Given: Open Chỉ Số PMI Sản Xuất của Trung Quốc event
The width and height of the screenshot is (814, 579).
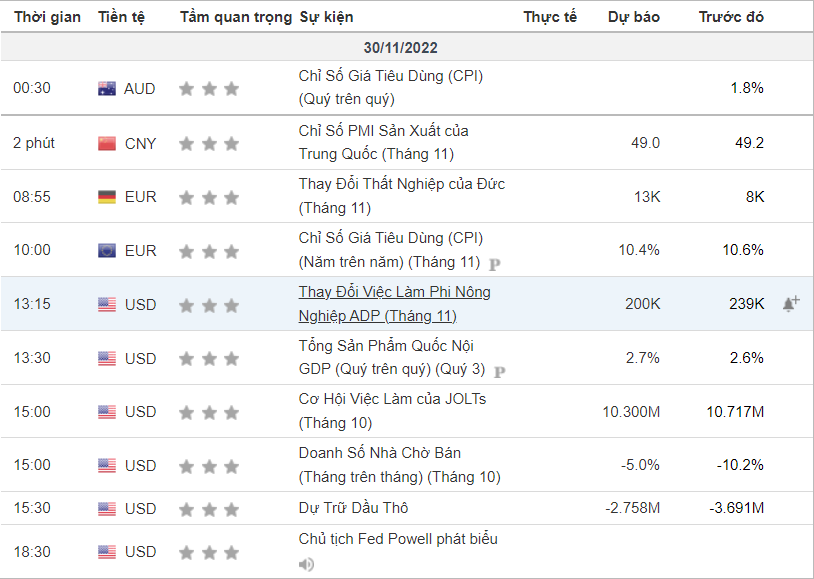Looking at the screenshot, I should pos(383,142).
